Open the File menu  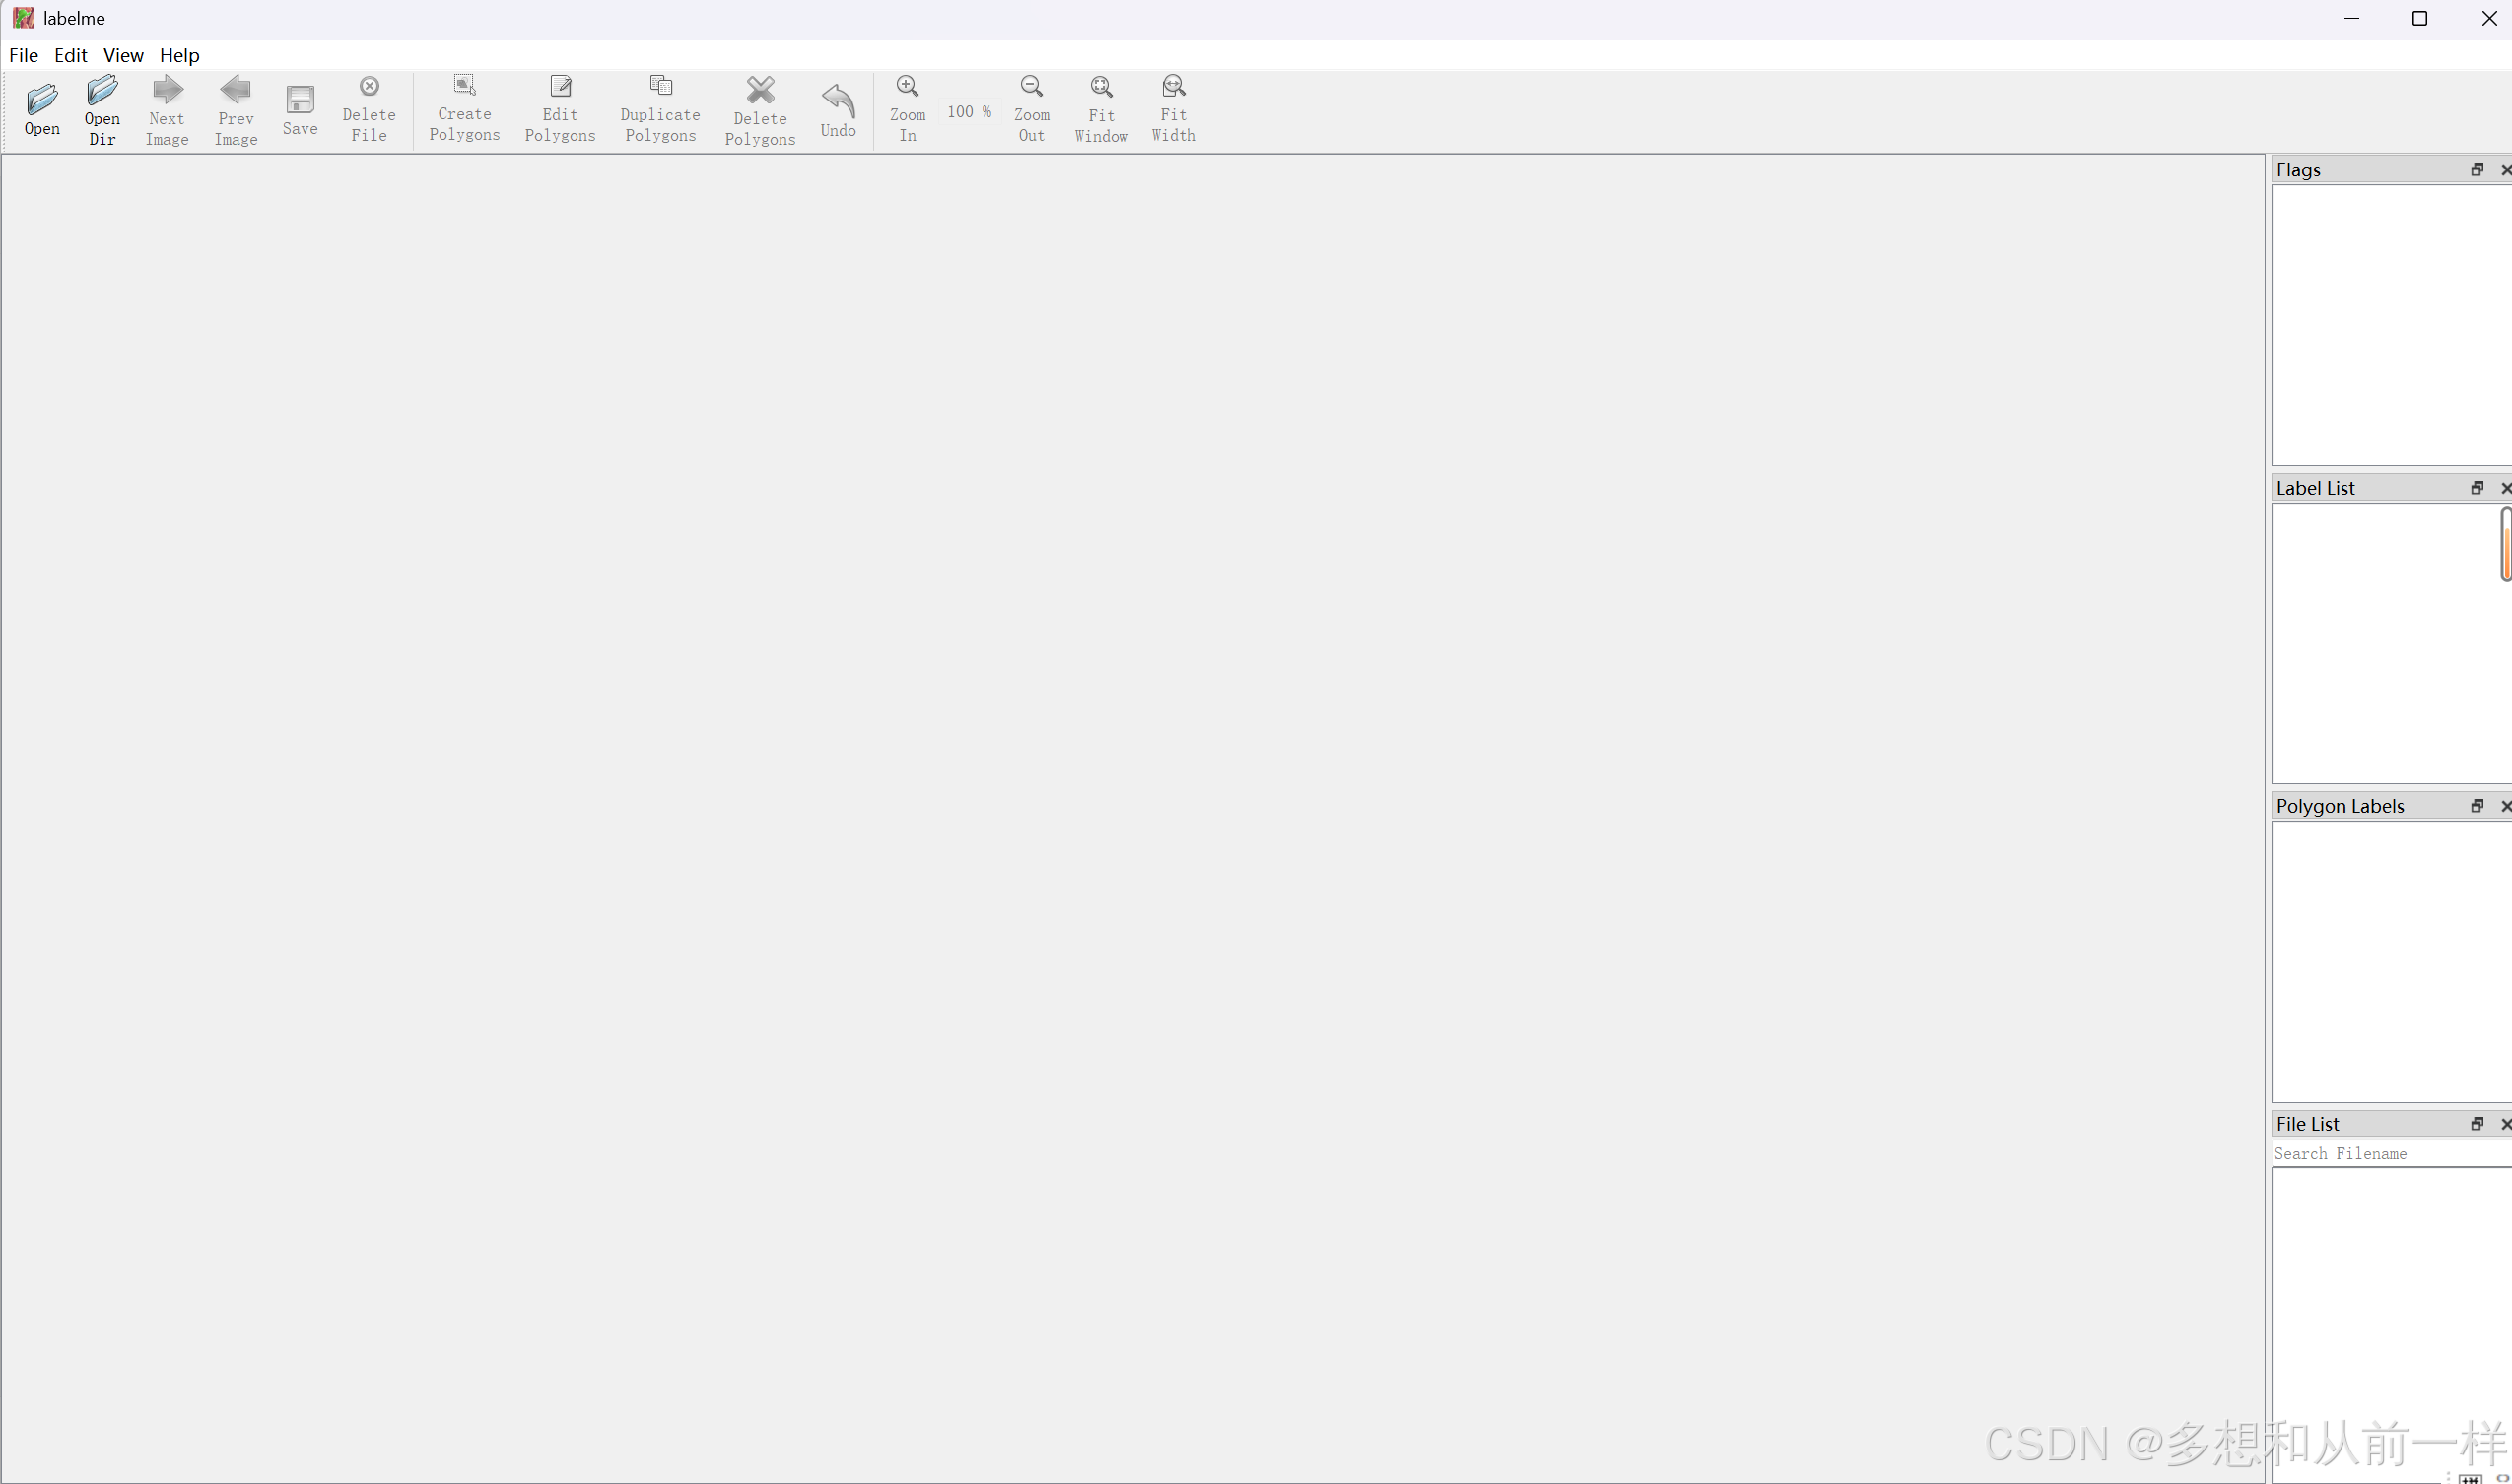pyautogui.click(x=23, y=55)
